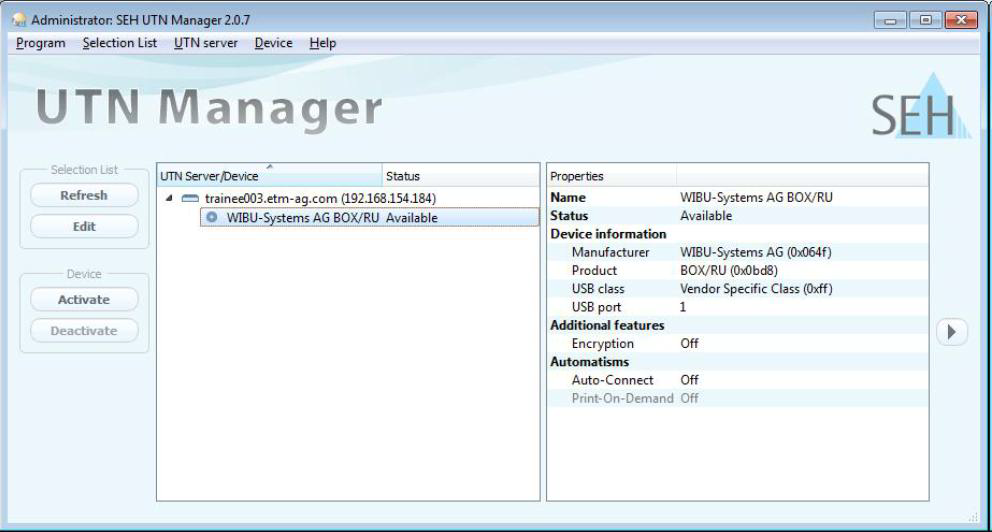The image size is (992, 532).
Task: Select the Encryption property row
Action: (602, 343)
